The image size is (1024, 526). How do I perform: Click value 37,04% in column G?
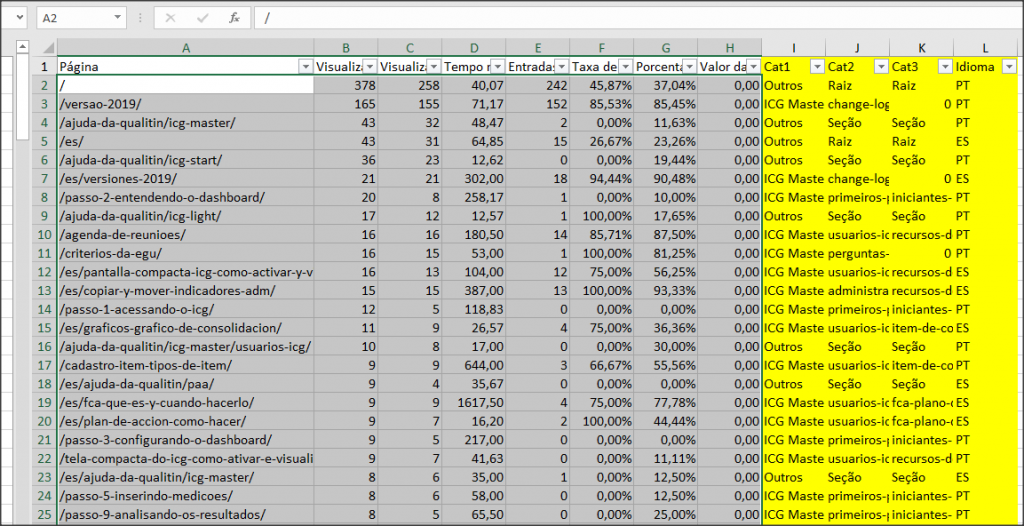point(665,86)
